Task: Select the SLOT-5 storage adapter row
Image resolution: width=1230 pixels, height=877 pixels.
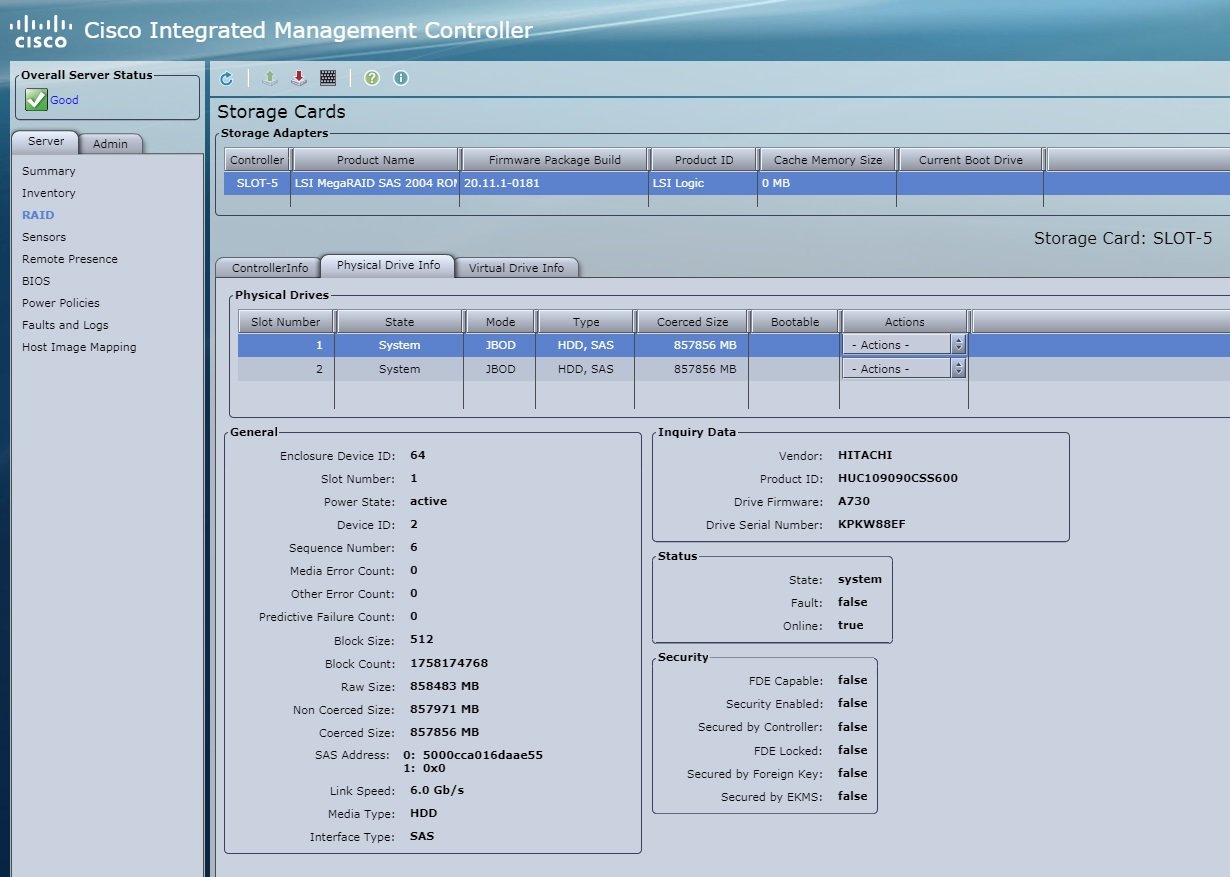Action: coord(500,183)
